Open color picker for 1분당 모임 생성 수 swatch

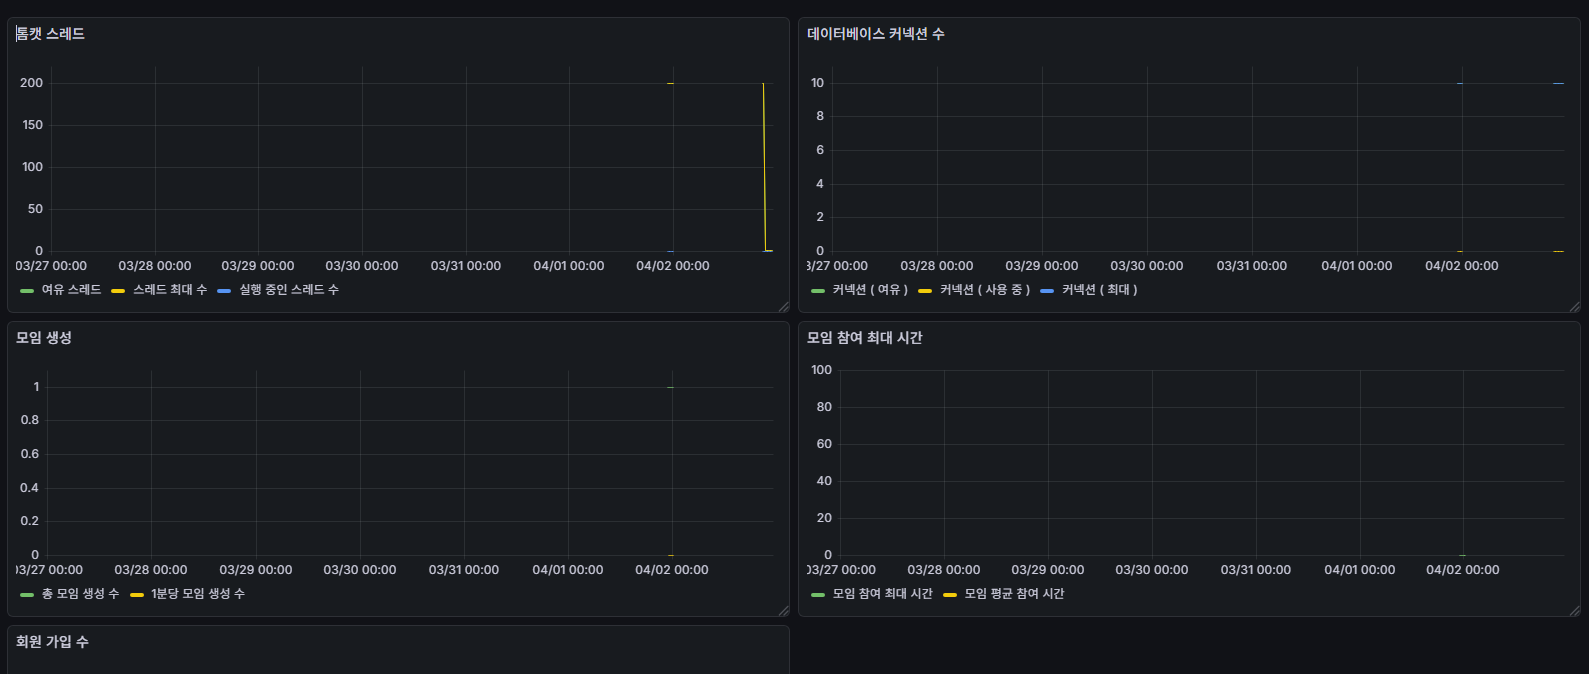tap(137, 595)
